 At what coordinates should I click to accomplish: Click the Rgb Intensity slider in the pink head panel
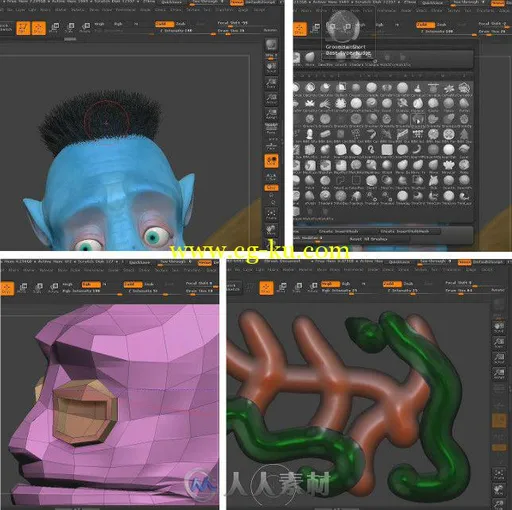tap(92, 291)
